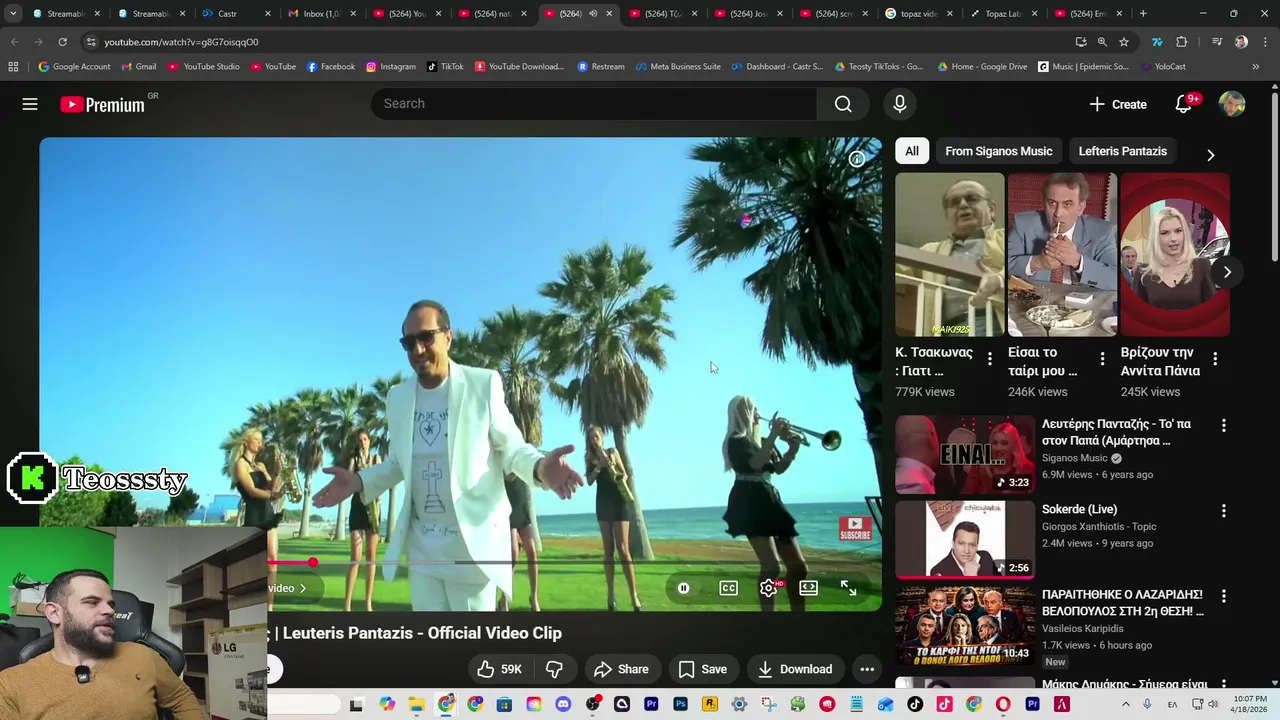
Task: Switch to the Topaz Lab browser tab
Action: [1003, 14]
